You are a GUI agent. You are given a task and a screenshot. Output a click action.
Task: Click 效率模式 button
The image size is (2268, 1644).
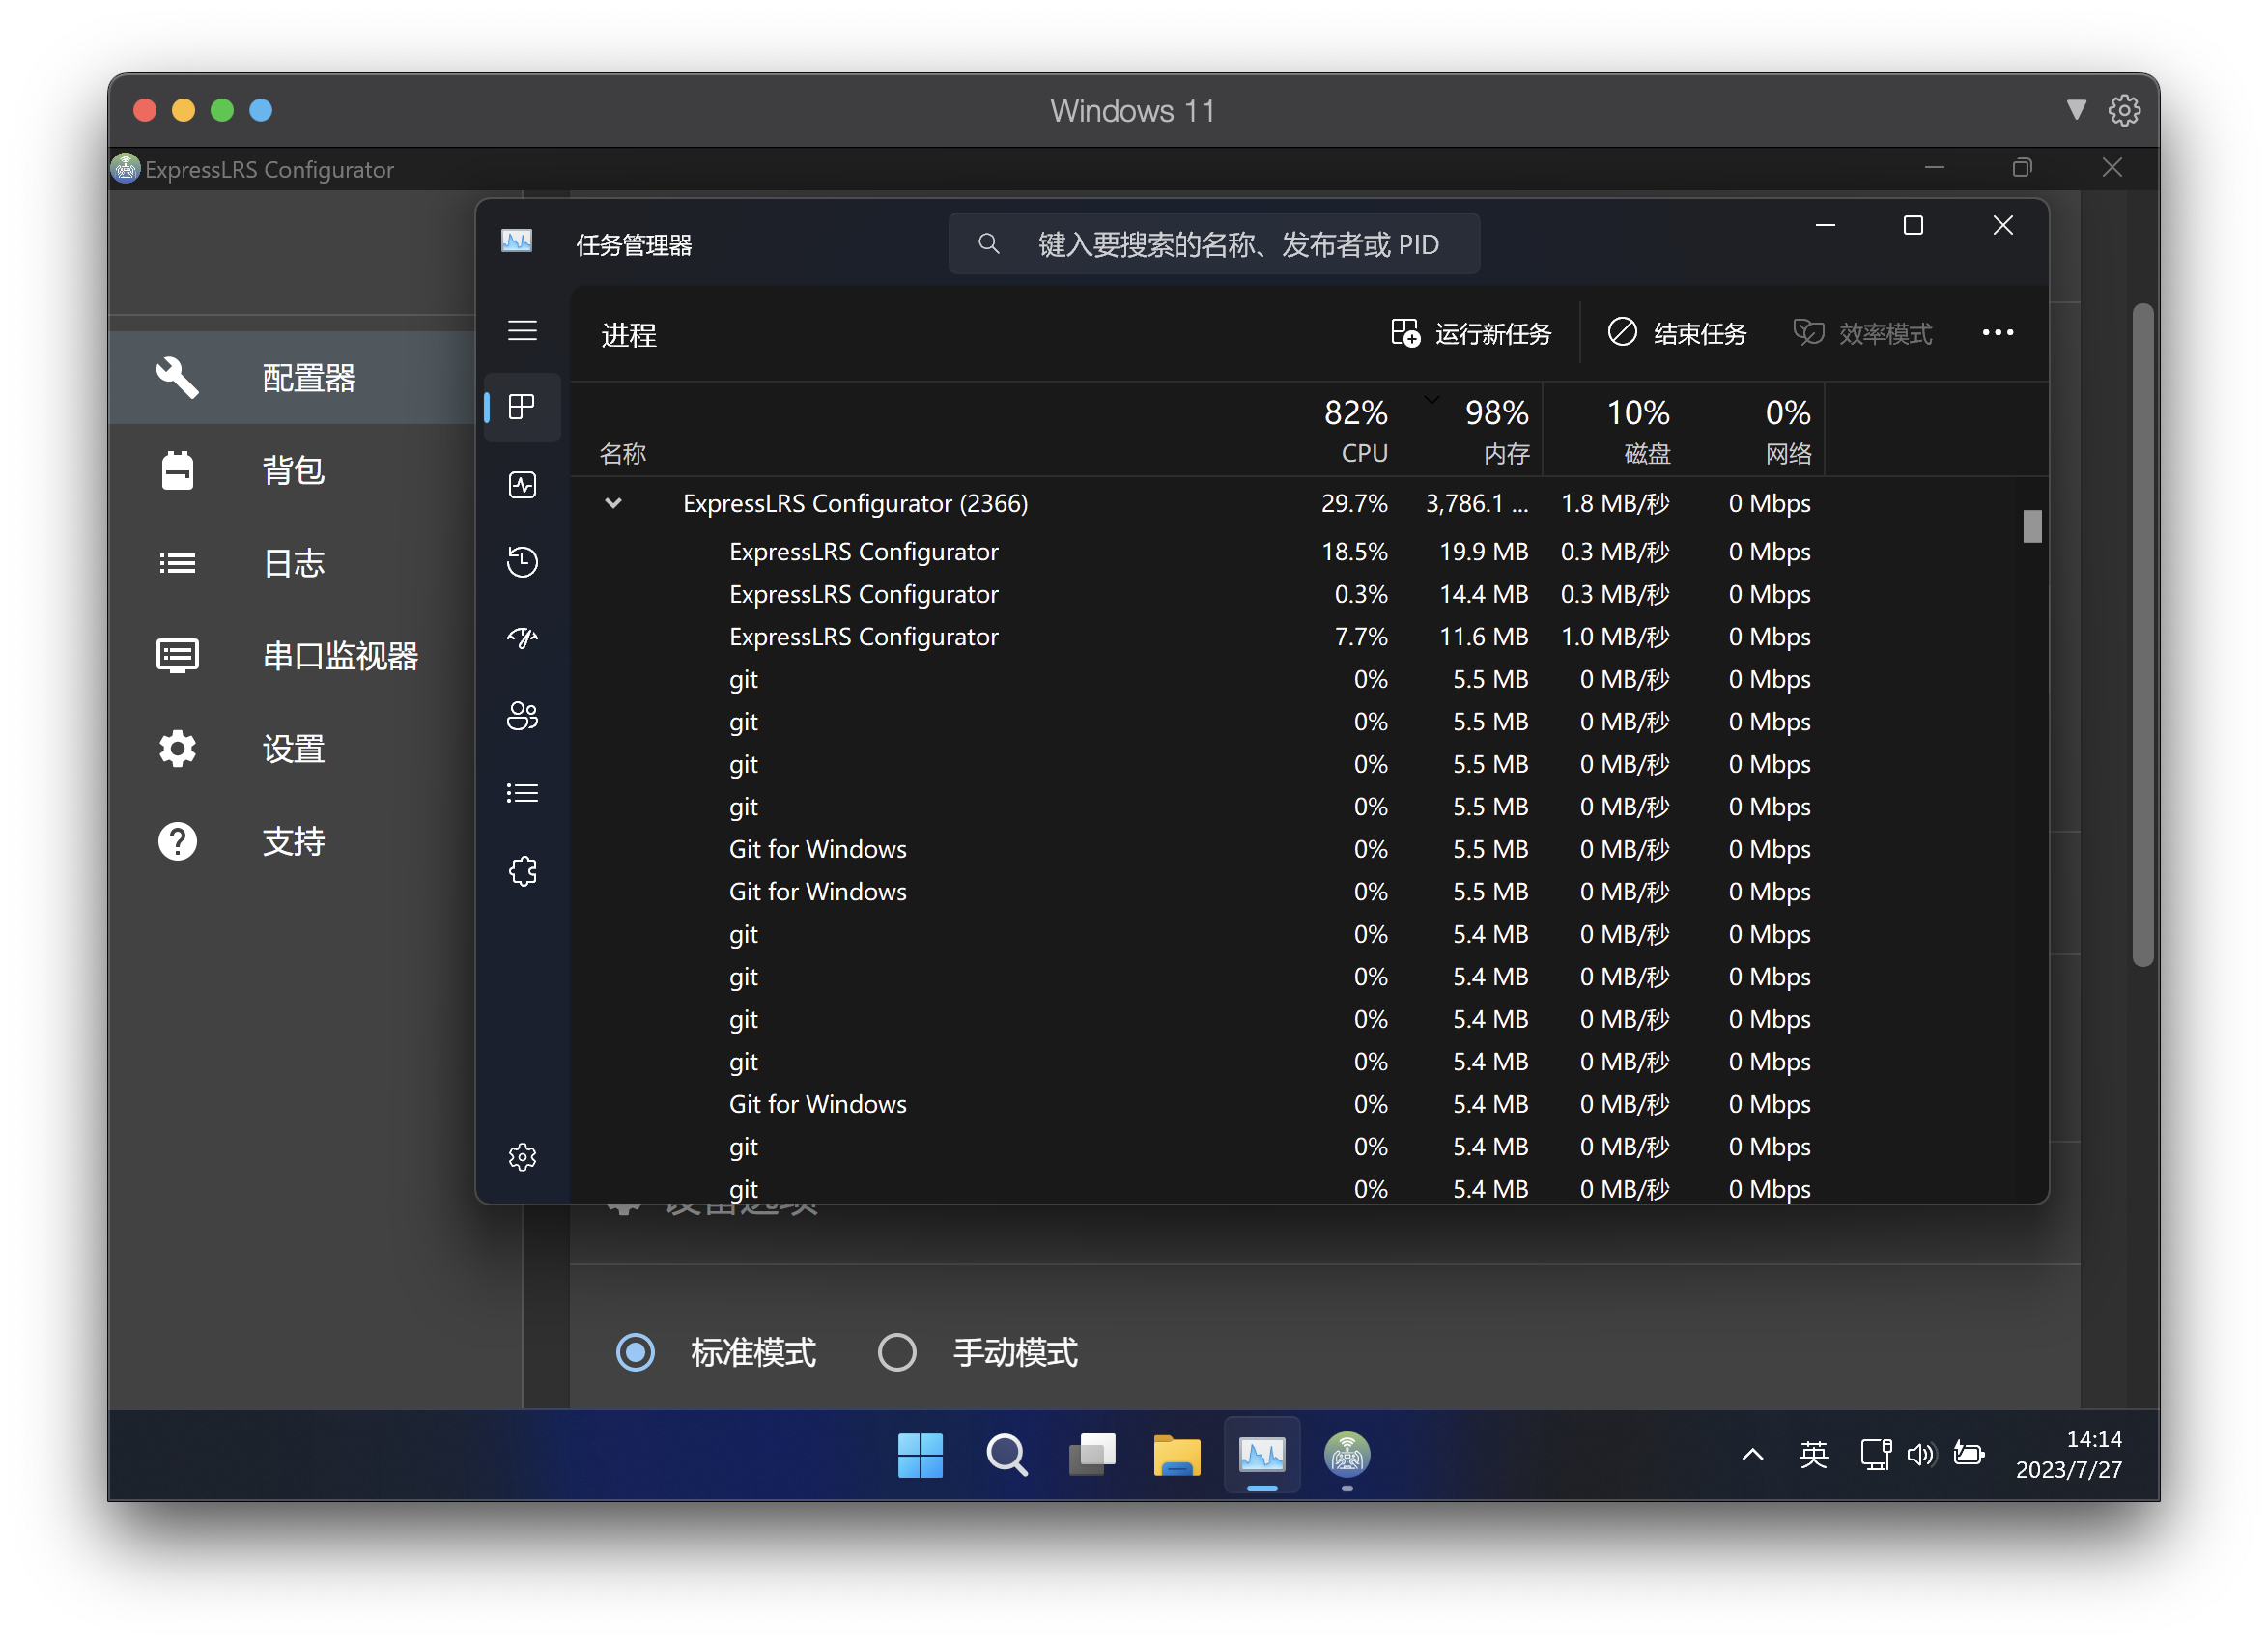pos(1863,333)
